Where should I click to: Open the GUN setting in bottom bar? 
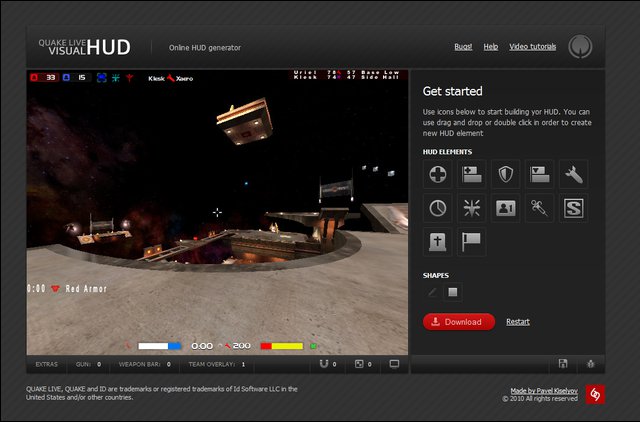(88, 364)
